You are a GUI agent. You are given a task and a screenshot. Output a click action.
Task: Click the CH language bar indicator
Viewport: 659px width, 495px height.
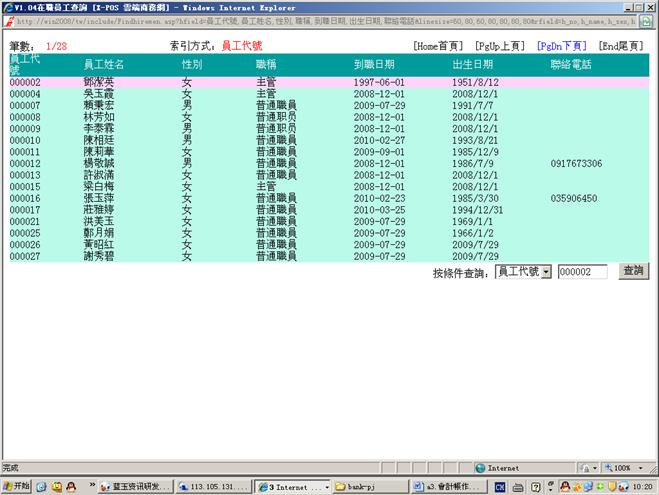(x=499, y=487)
